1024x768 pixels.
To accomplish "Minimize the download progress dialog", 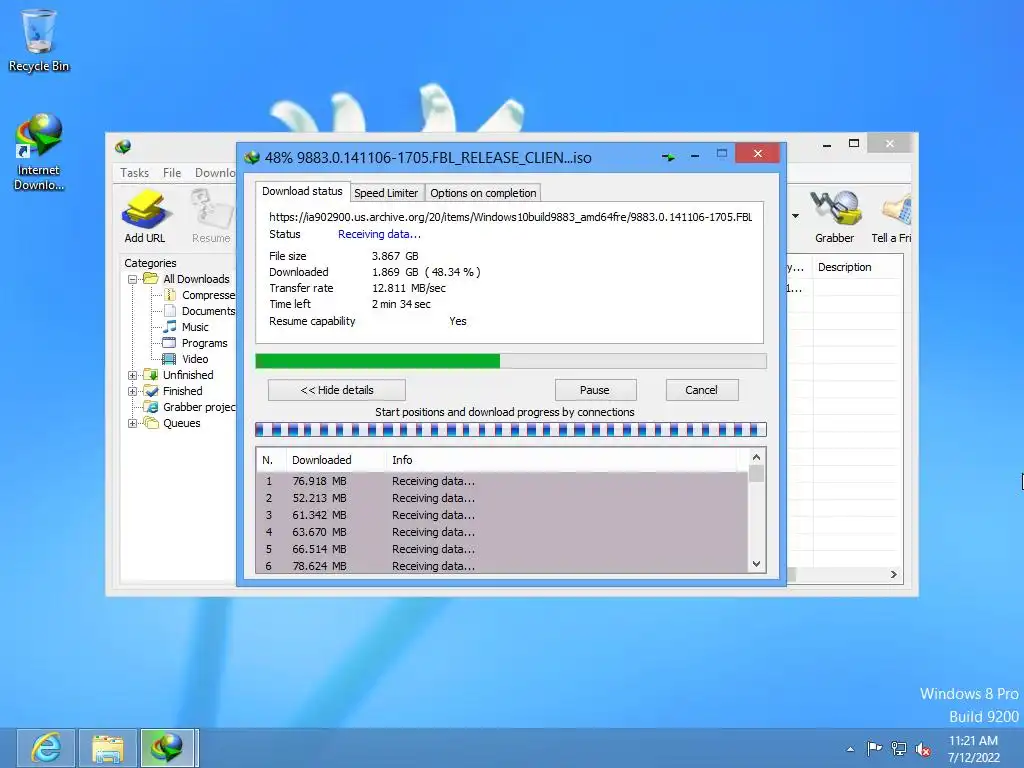I will click(695, 157).
